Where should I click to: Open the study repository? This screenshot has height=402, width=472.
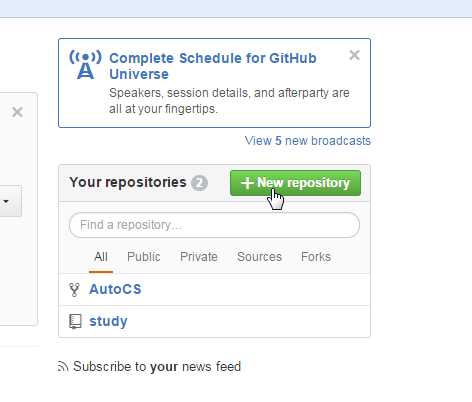pyautogui.click(x=108, y=321)
